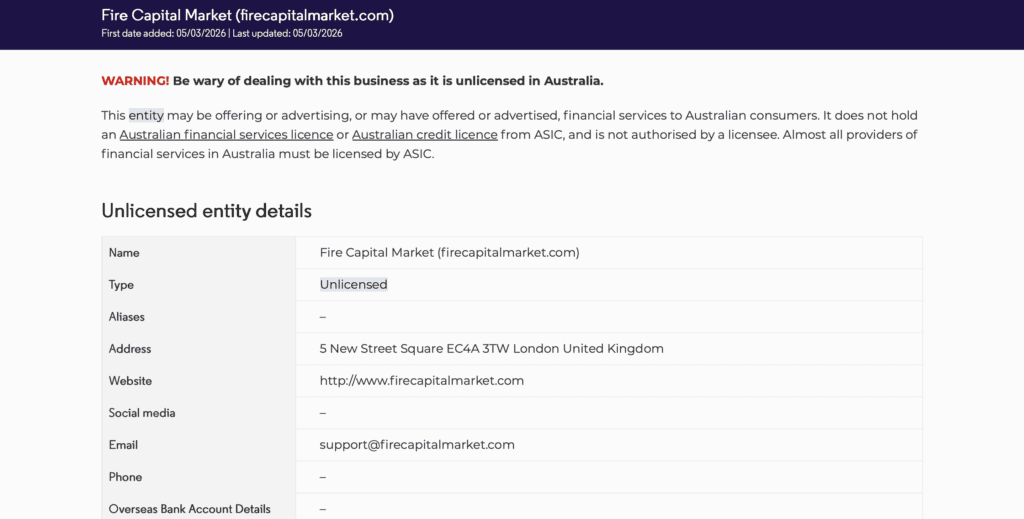Click the London street address value

491,349
